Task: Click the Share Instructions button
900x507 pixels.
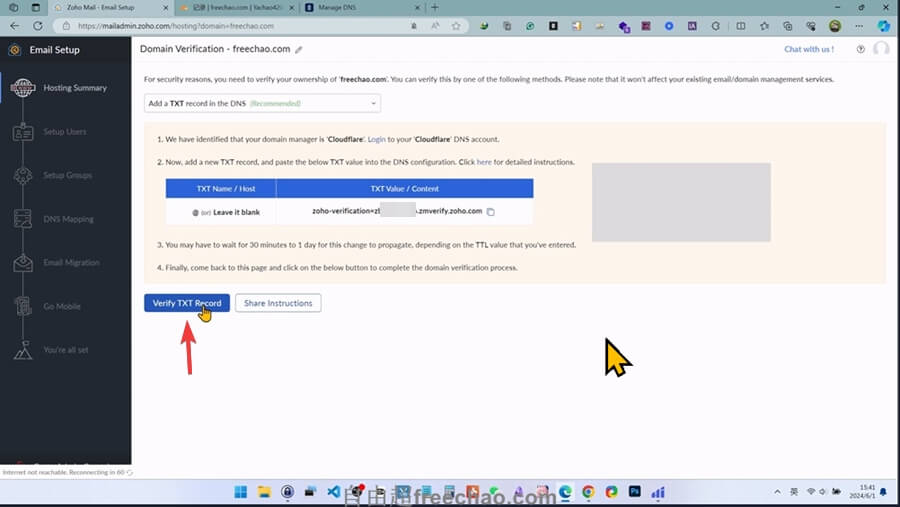Action: click(278, 303)
